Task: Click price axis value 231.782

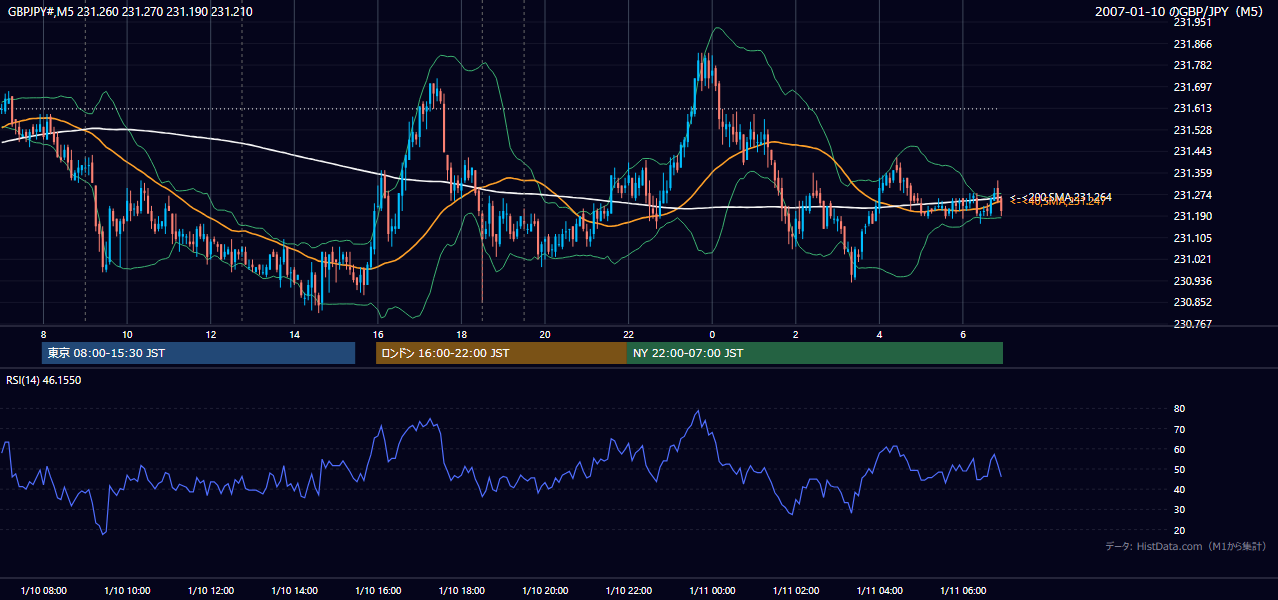Action: click(x=1192, y=65)
